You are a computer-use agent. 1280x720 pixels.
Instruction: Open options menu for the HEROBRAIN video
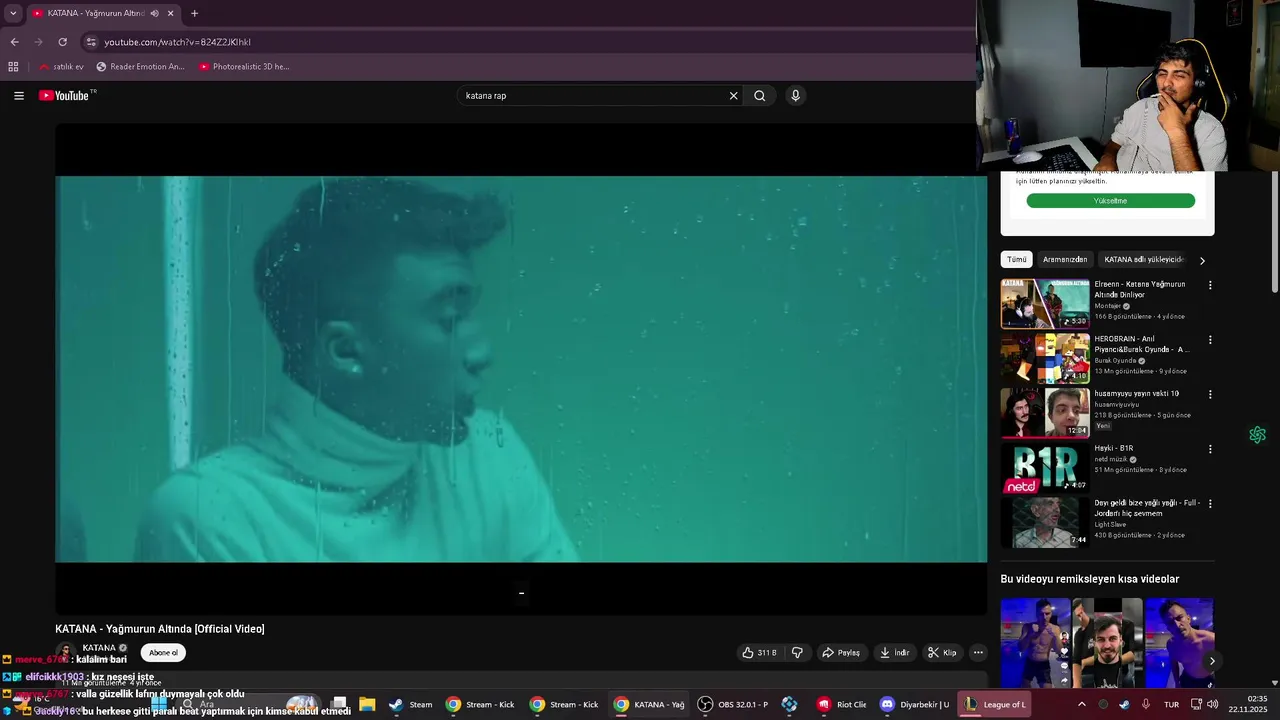point(1210,340)
